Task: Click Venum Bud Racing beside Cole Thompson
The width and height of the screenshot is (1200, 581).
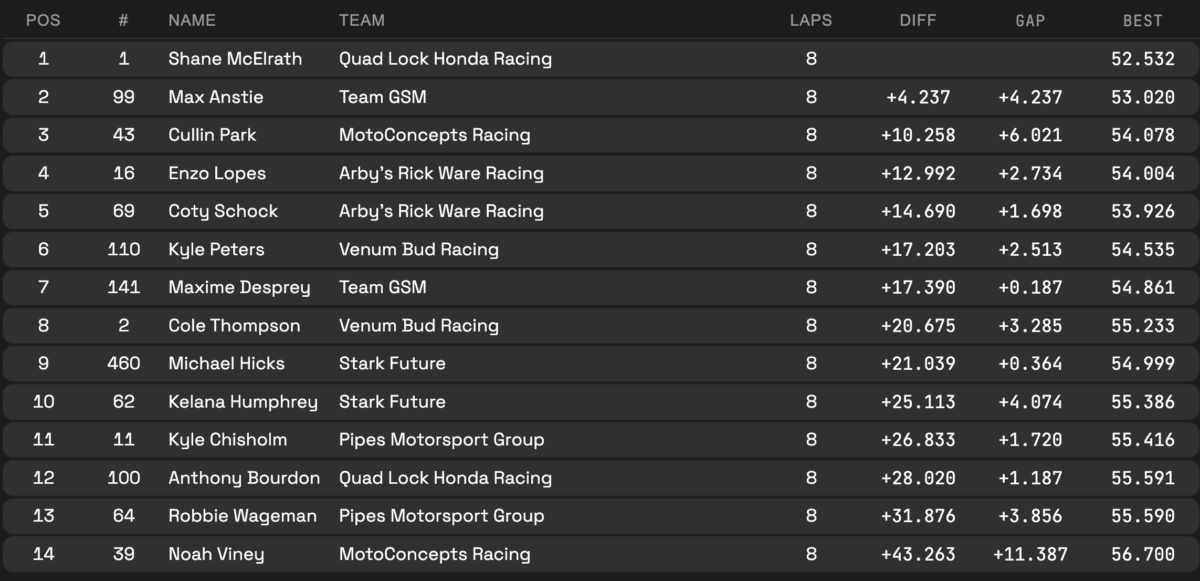Action: pyautogui.click(x=418, y=325)
